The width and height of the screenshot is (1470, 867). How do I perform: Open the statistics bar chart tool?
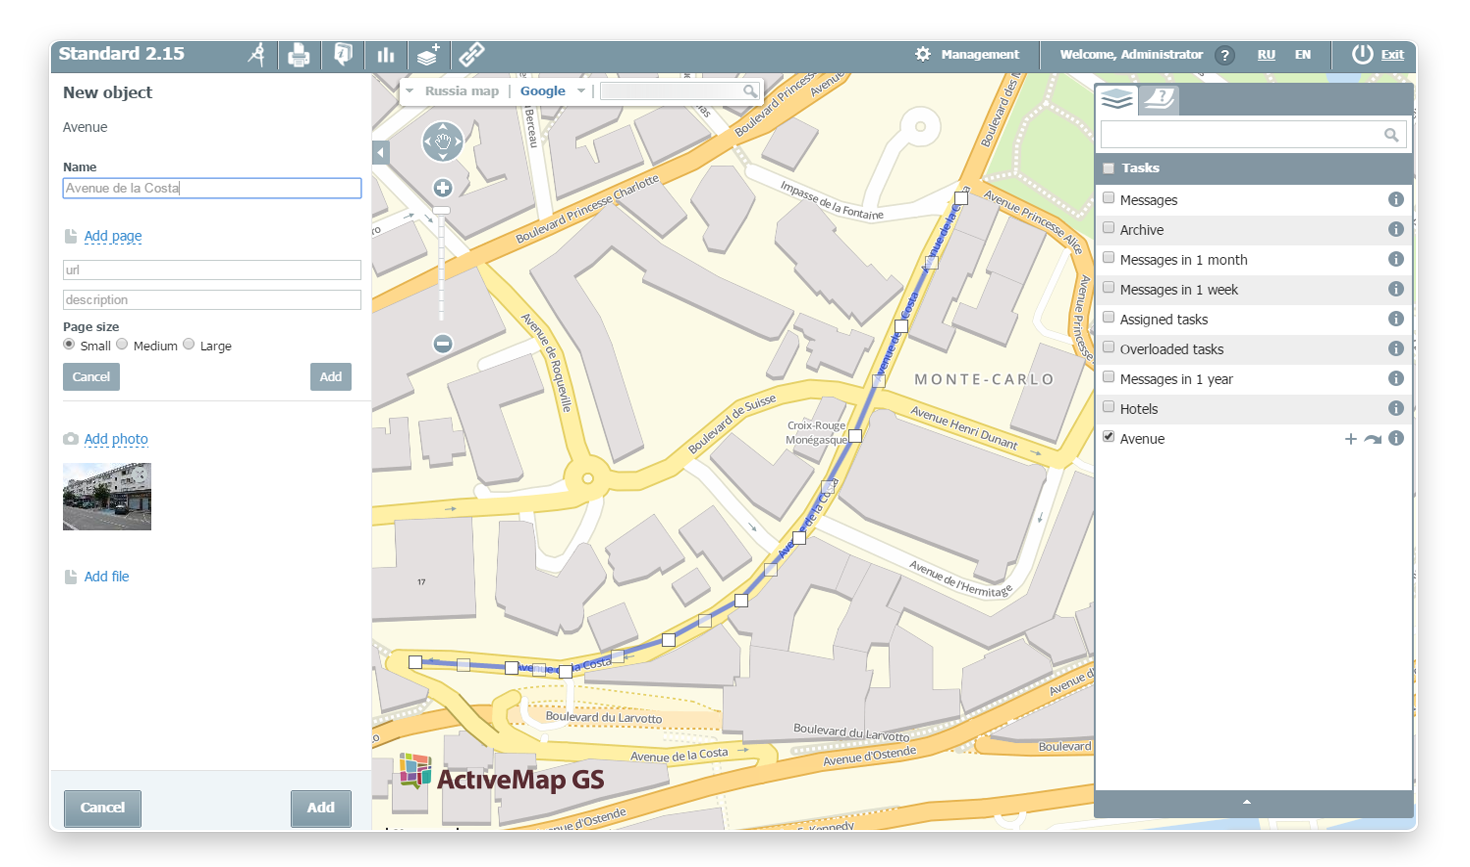[x=385, y=55]
